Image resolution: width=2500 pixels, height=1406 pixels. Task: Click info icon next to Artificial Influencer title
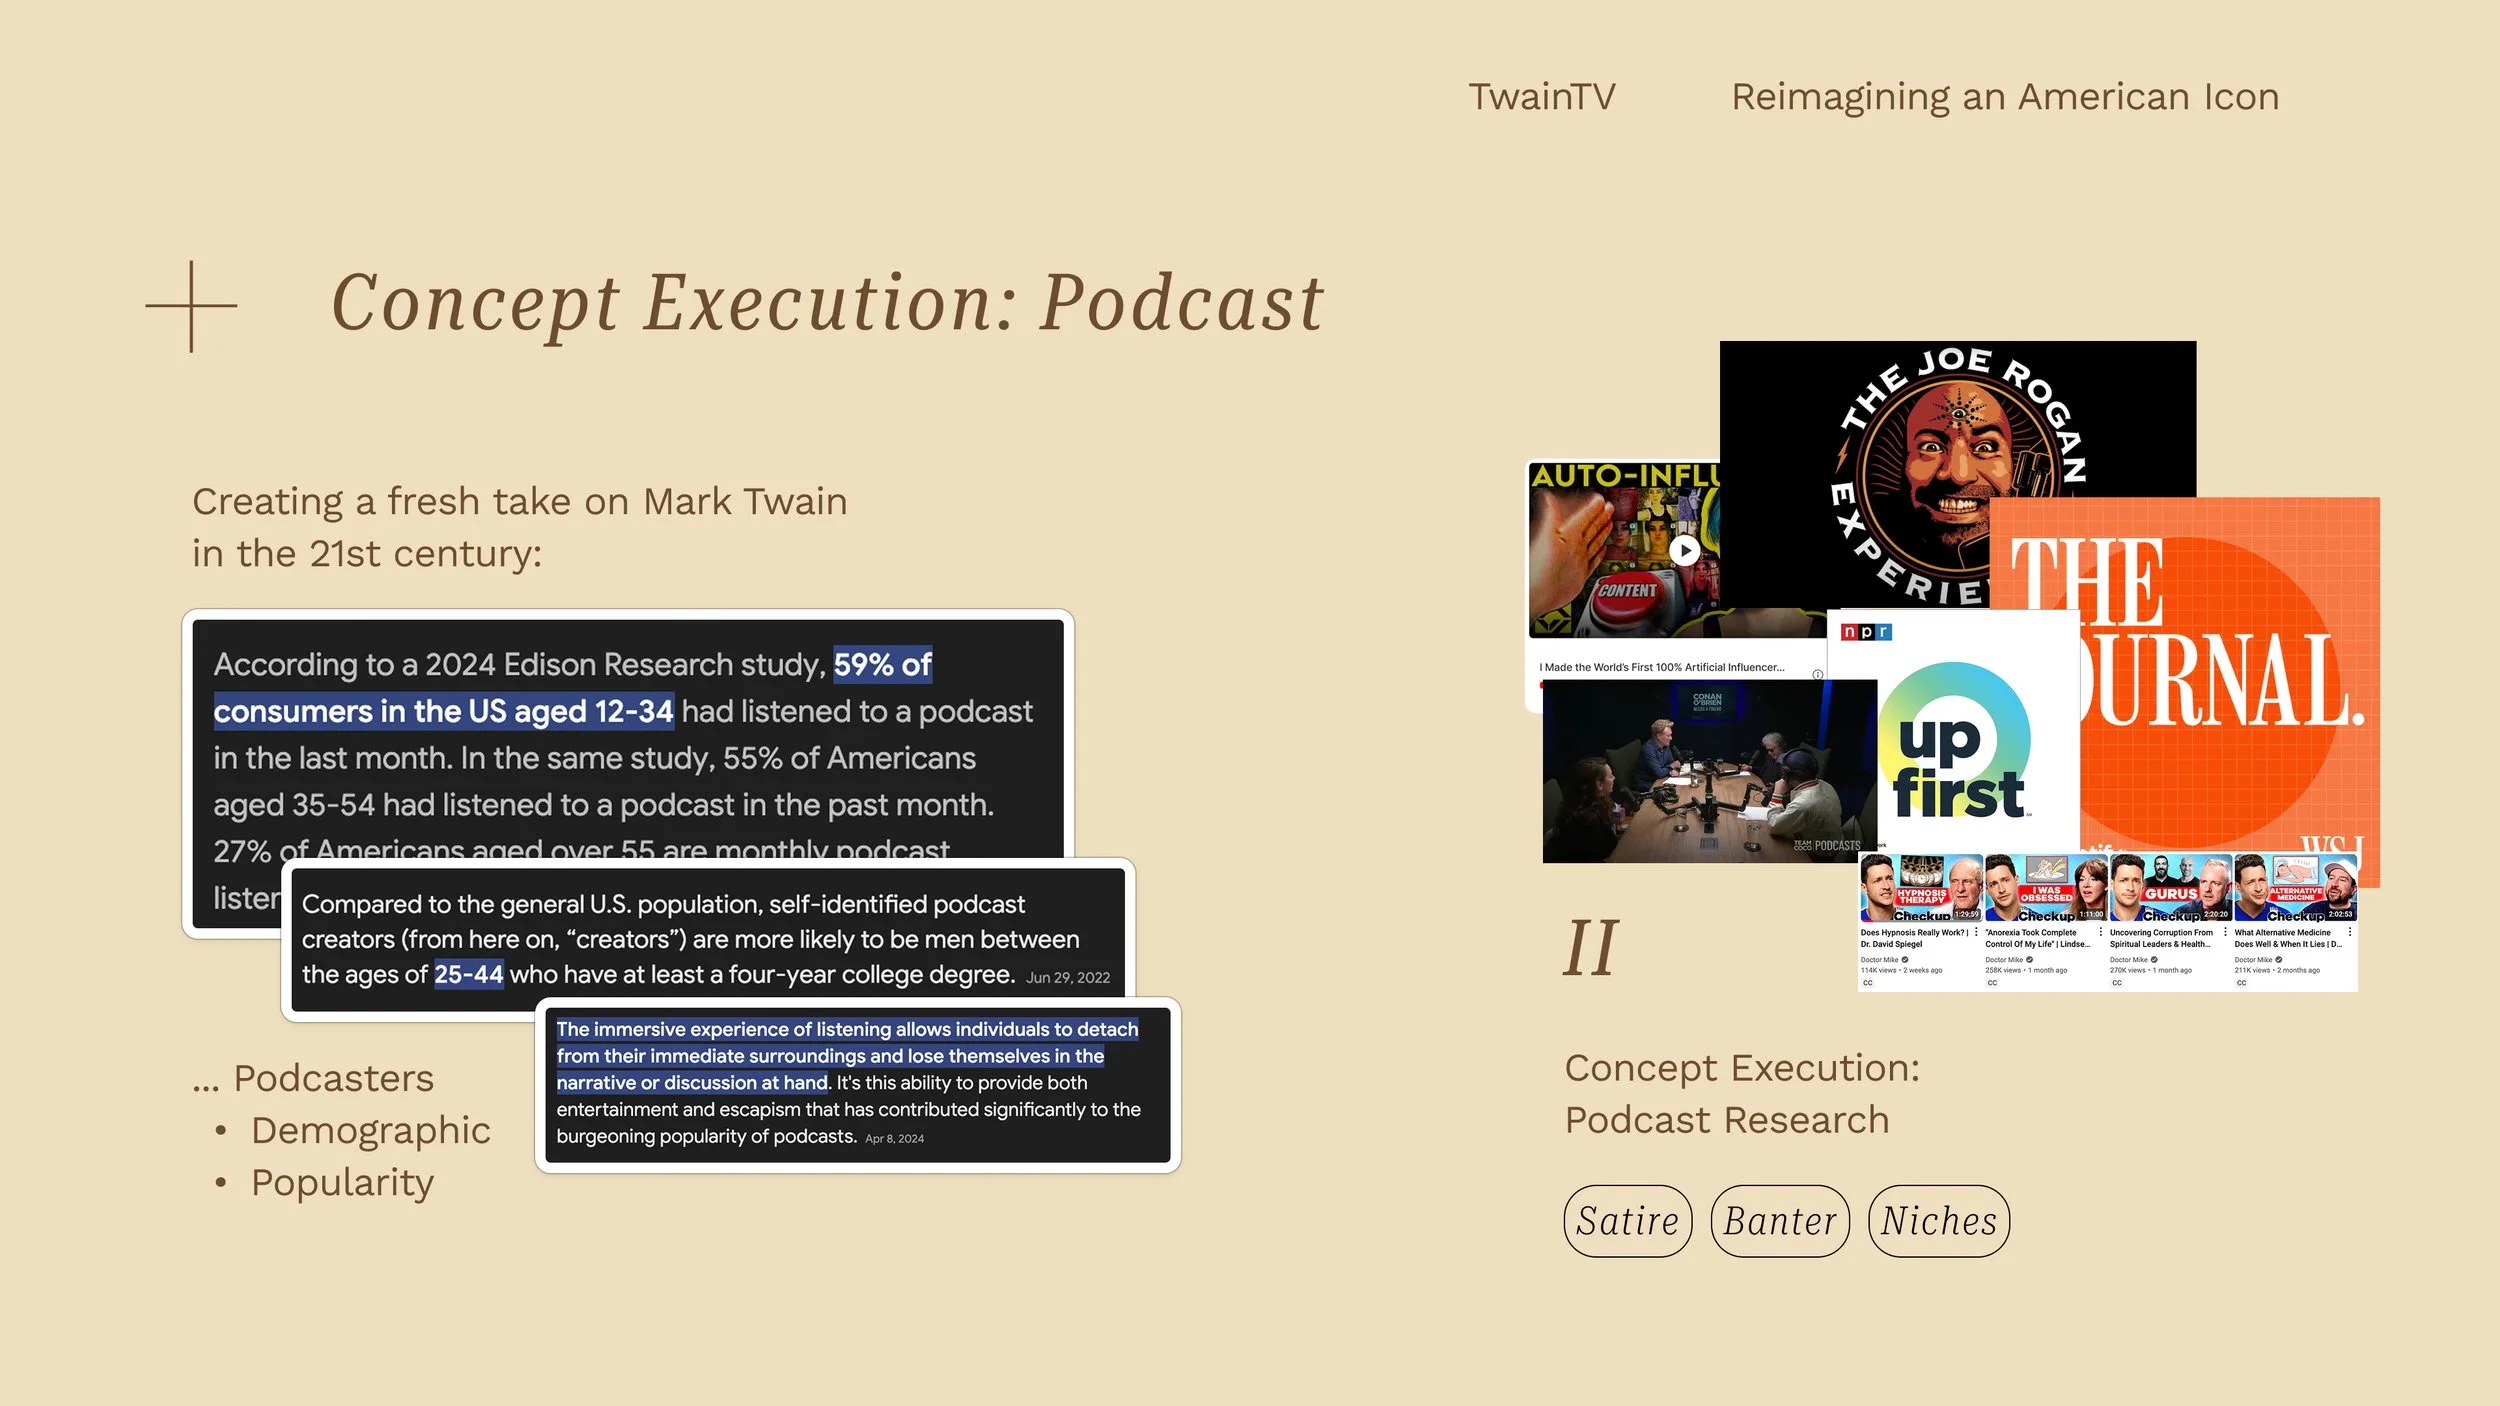pyautogui.click(x=1817, y=674)
